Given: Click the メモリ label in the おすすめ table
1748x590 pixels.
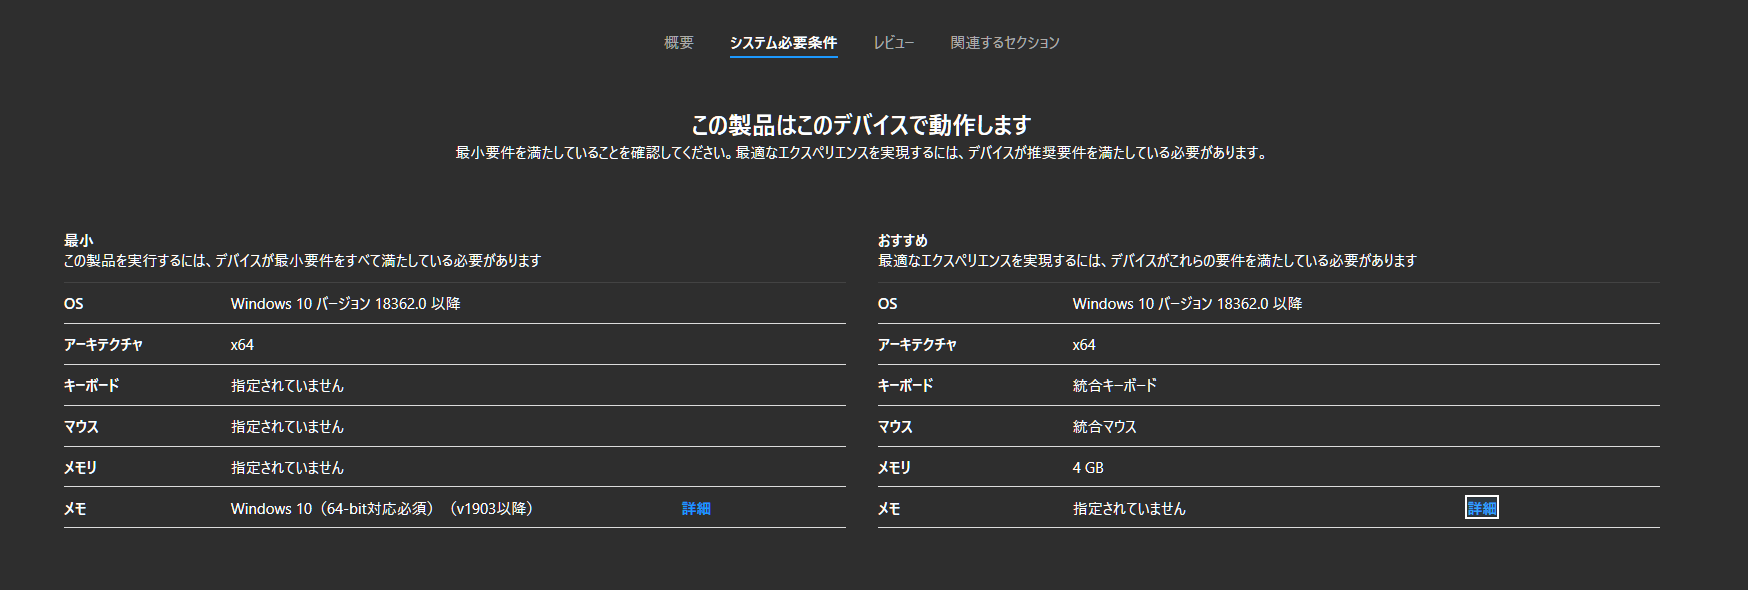Looking at the screenshot, I should point(894,467).
